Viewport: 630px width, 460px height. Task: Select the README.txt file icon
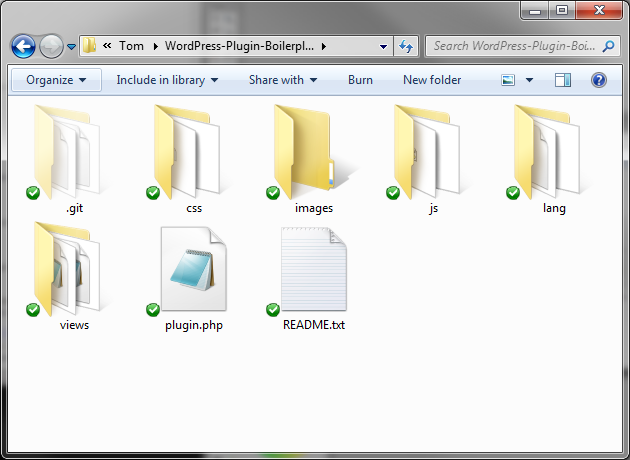point(313,269)
